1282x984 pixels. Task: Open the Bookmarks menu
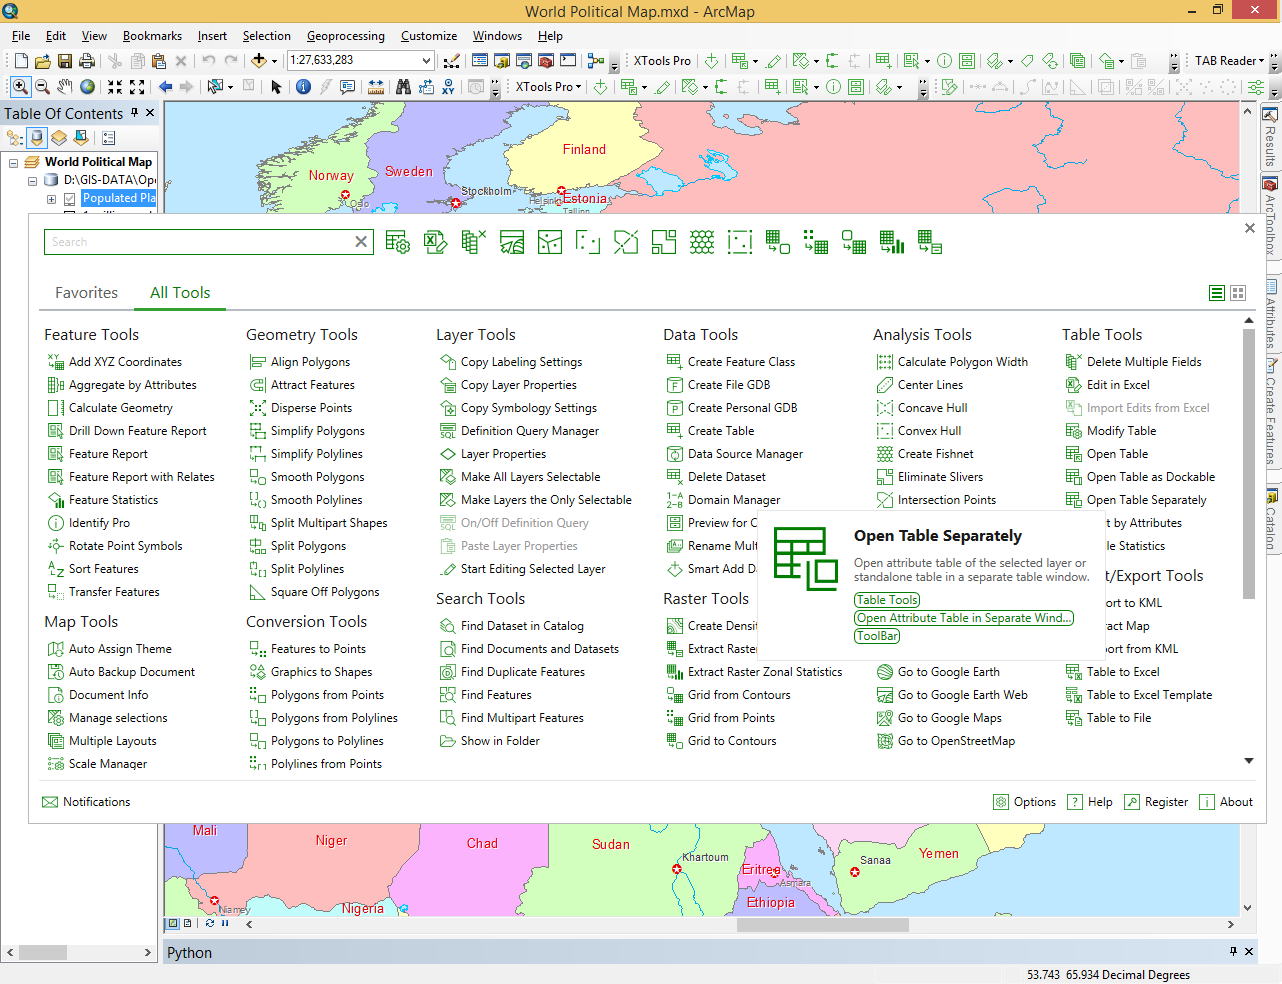click(x=153, y=36)
